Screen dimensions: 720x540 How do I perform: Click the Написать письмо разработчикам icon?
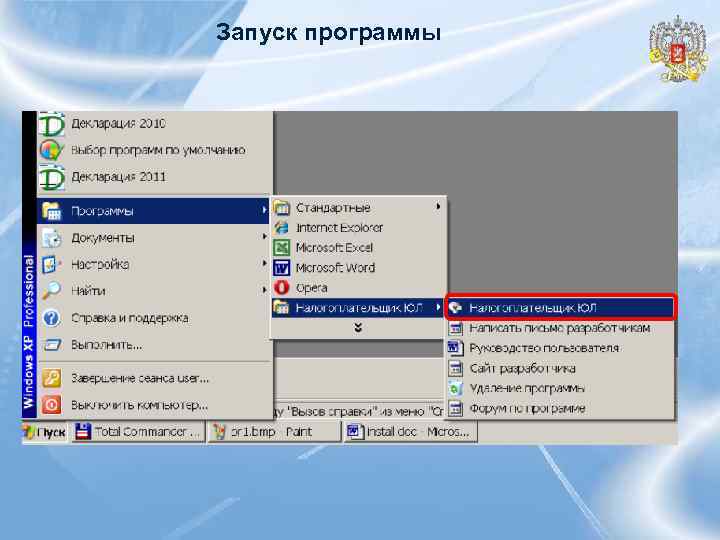[x=456, y=328]
